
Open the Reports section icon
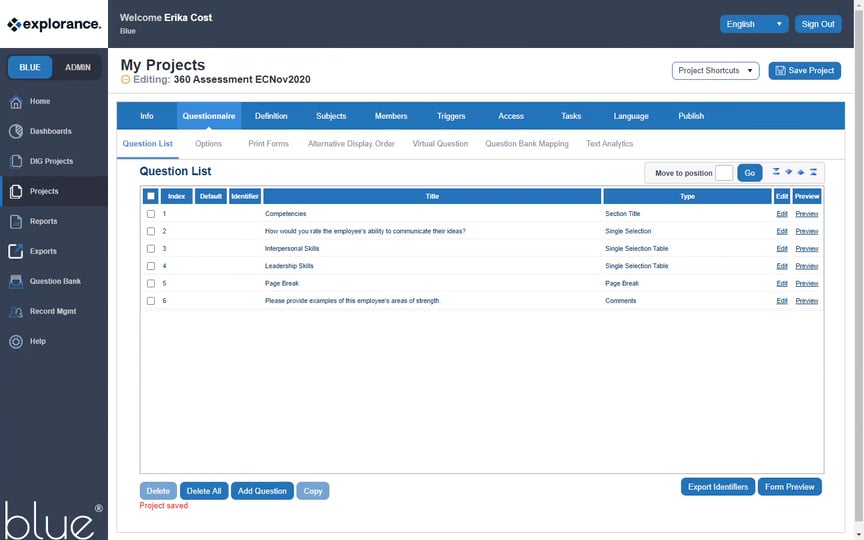pos(16,221)
